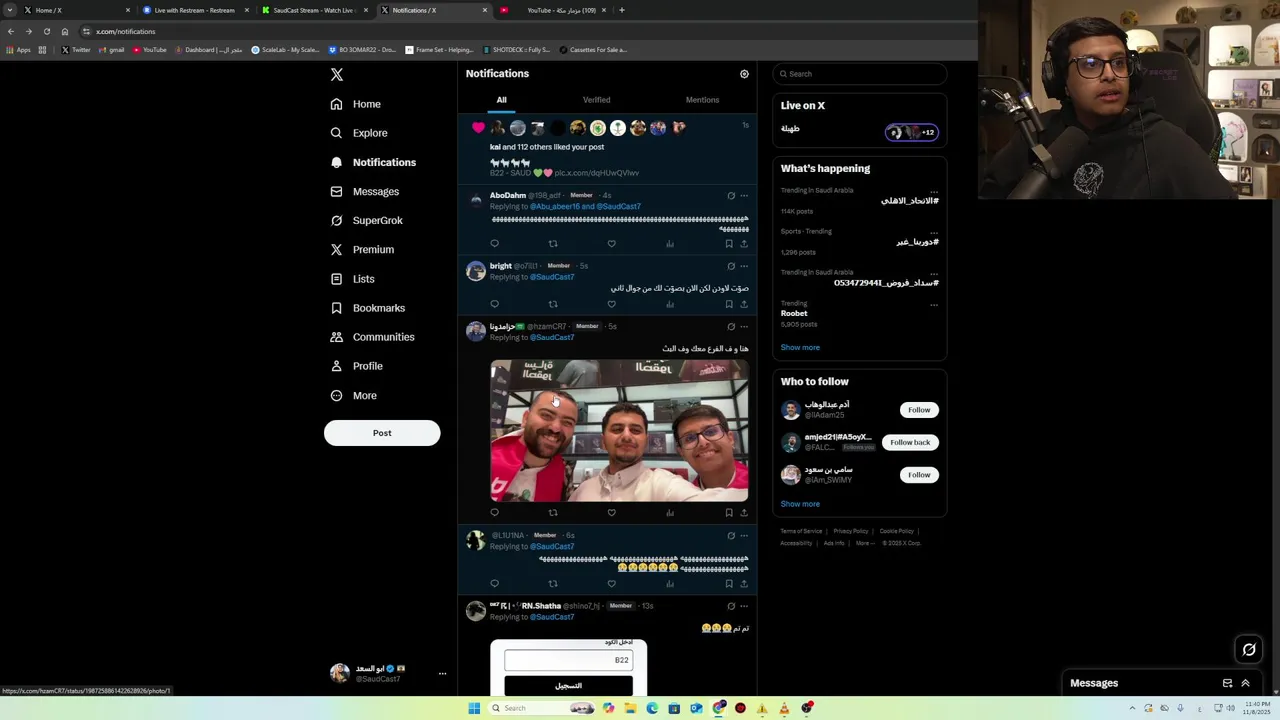Open the Windows Start menu
1280x720 pixels.
pyautogui.click(x=474, y=708)
